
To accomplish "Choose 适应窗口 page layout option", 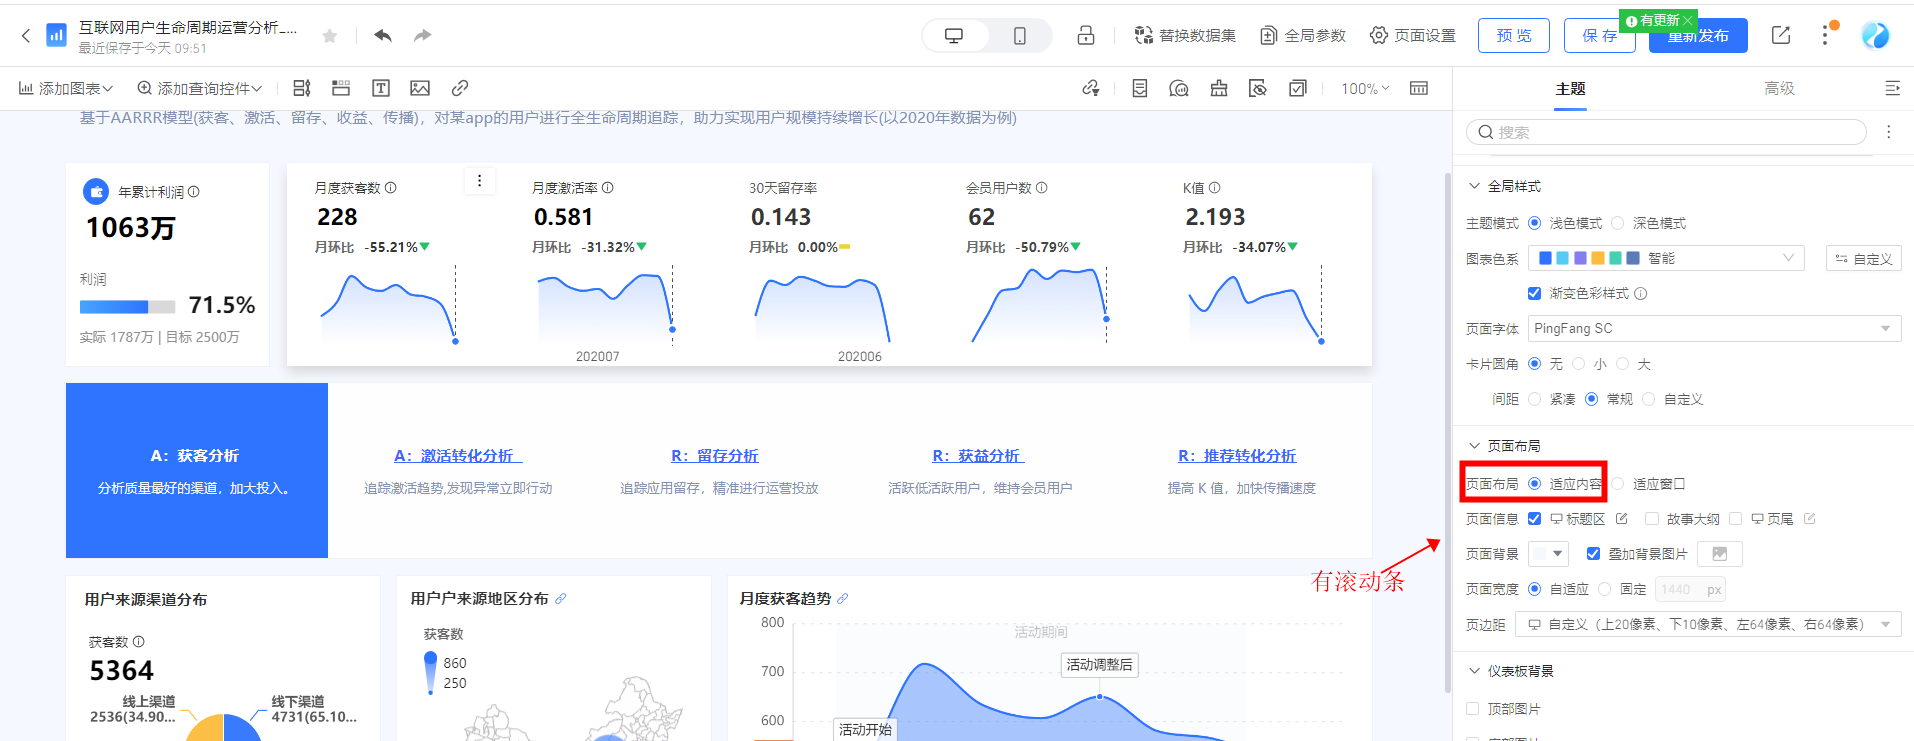I will (x=1618, y=484).
